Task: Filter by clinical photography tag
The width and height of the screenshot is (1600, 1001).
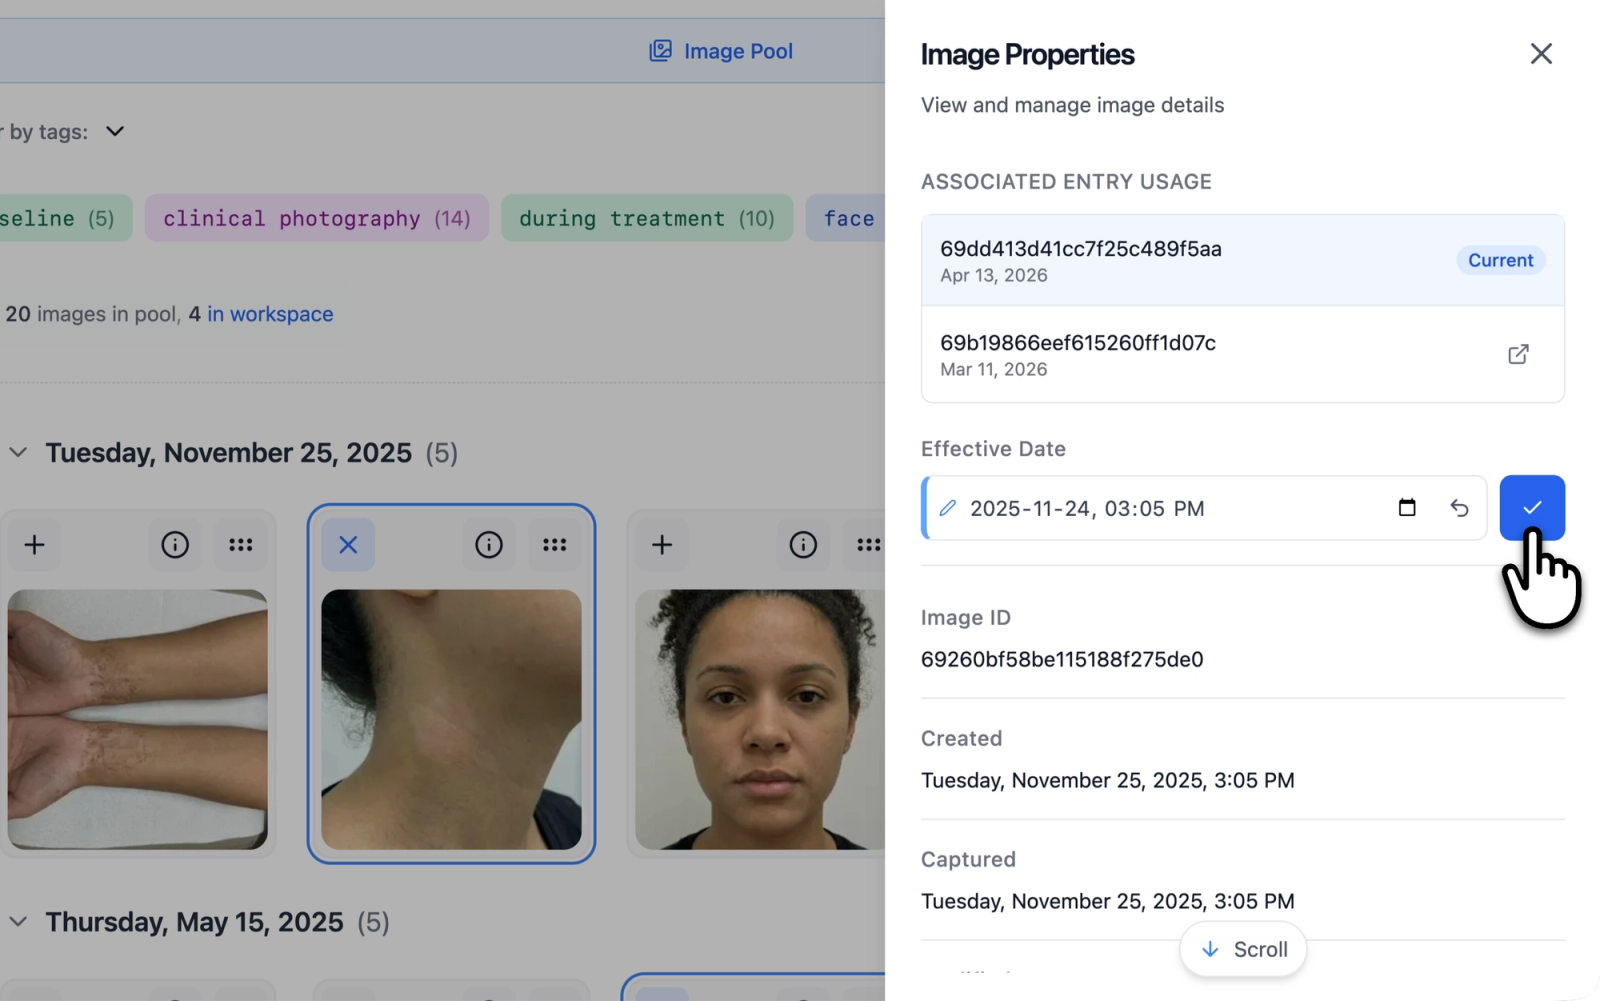Action: 316,218
